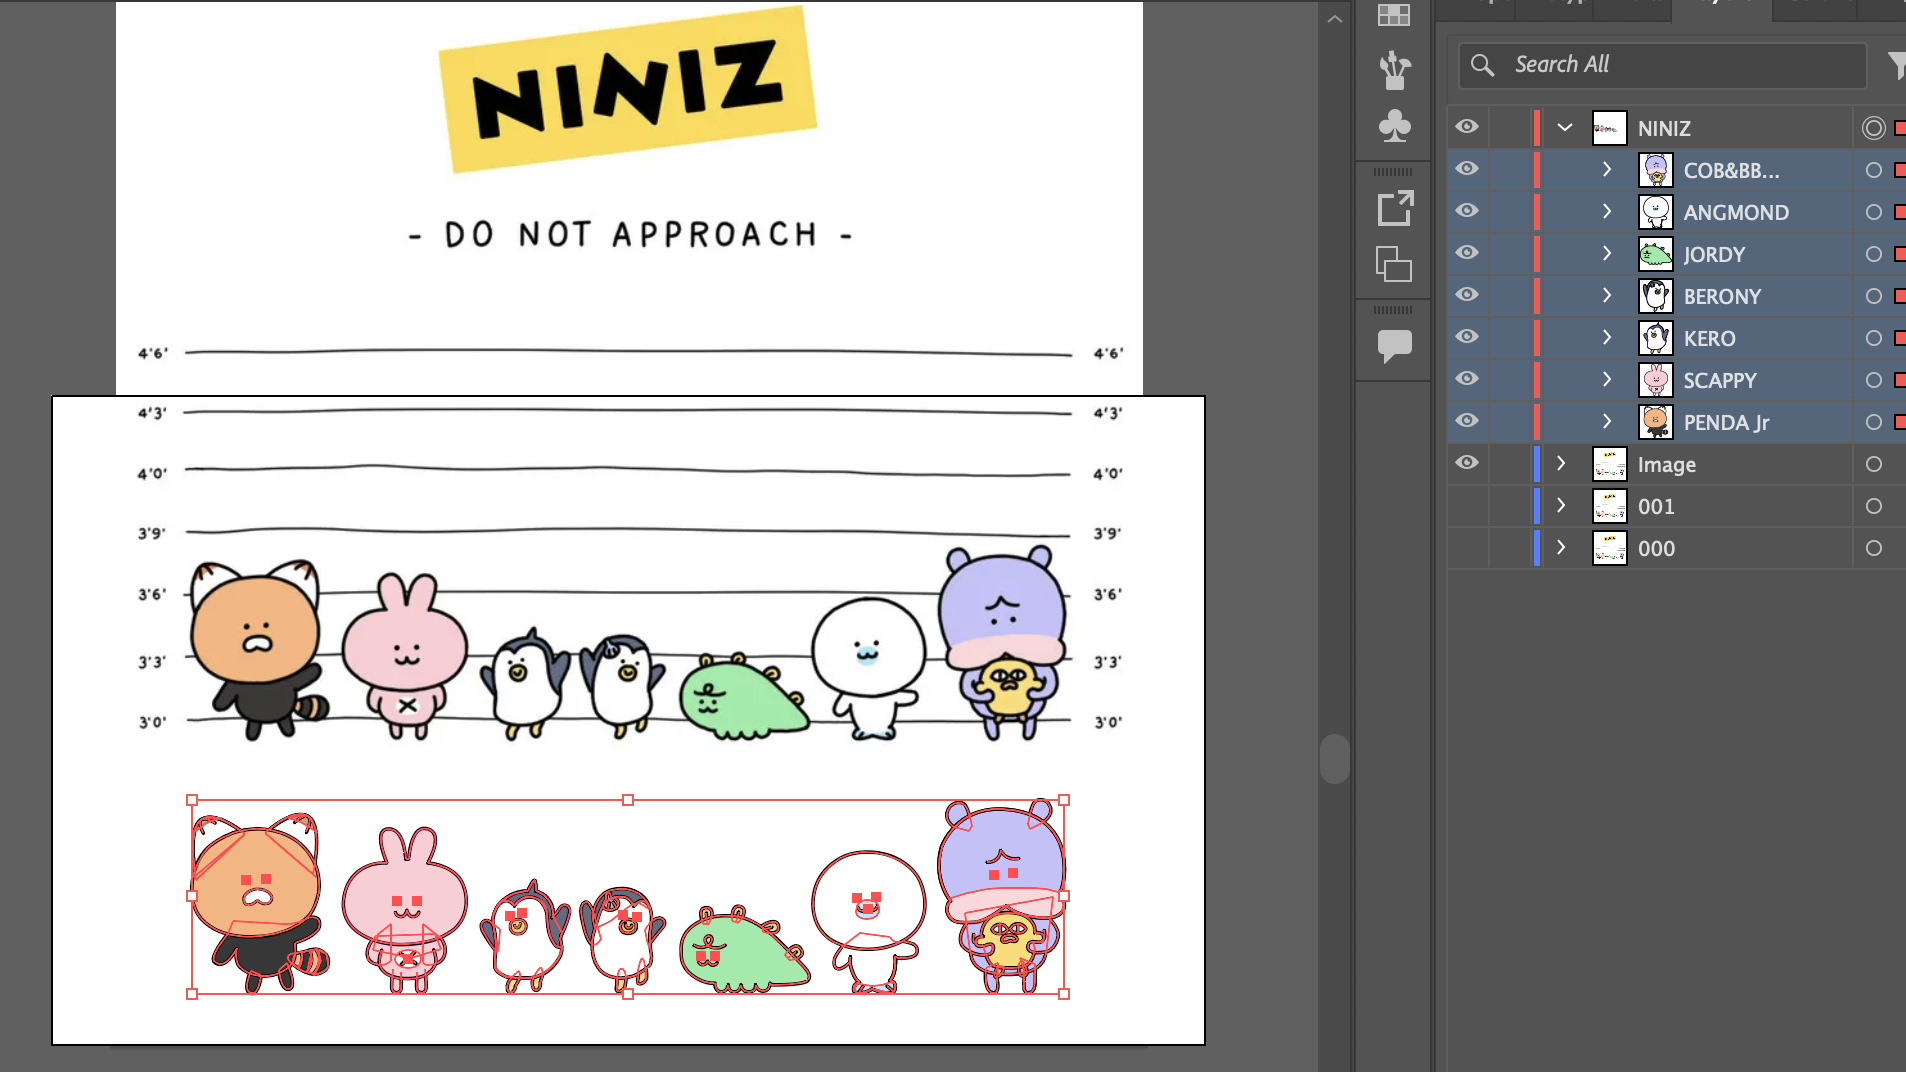The height and width of the screenshot is (1072, 1906).
Task: Select the KERO layer row
Action: pos(1676,338)
